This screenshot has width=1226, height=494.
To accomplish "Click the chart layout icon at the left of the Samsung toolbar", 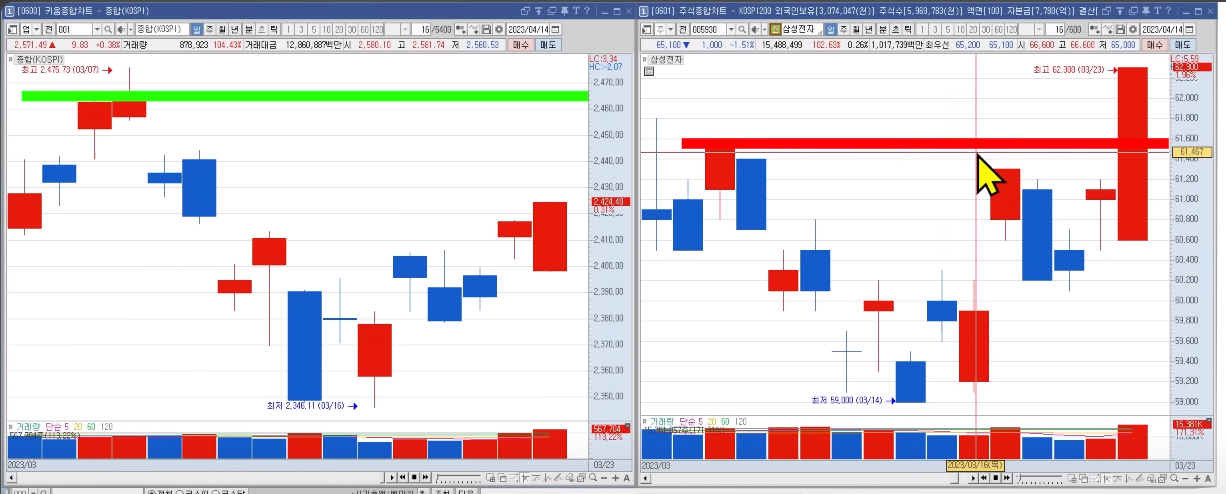I will coord(647,29).
